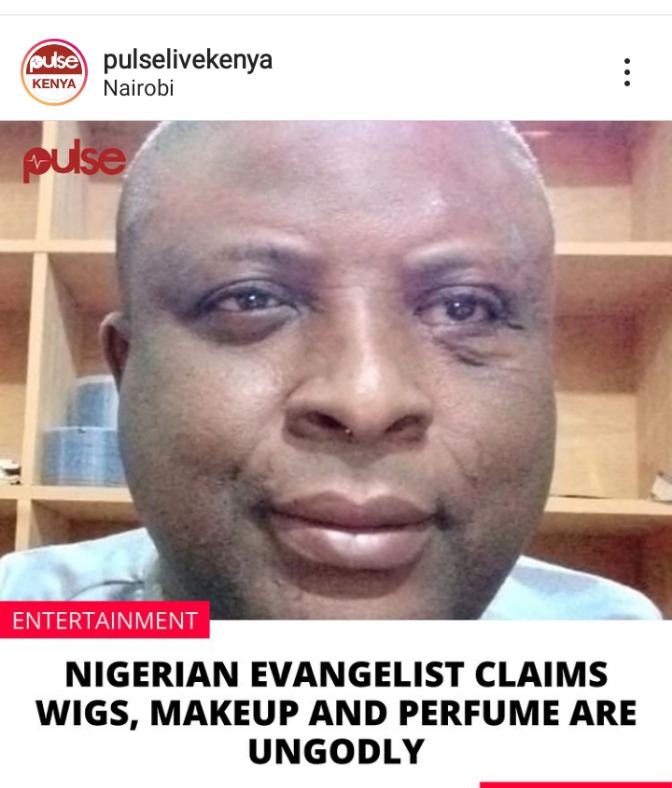
Task: Tap the Pulse Kenya profile avatar
Action: click(x=54, y=72)
